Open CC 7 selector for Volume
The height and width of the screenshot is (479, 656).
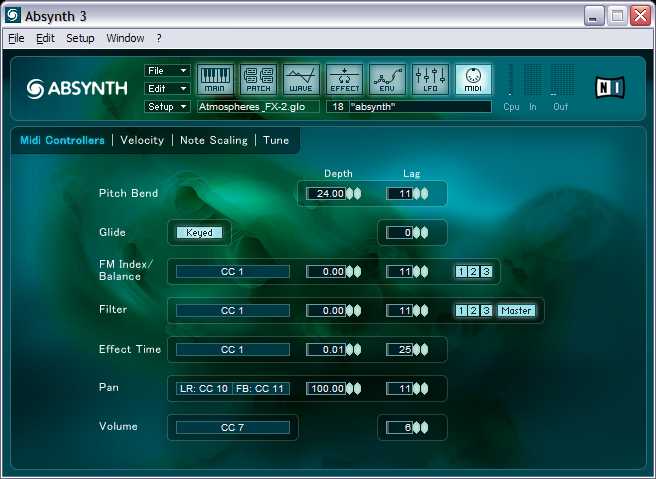click(233, 427)
